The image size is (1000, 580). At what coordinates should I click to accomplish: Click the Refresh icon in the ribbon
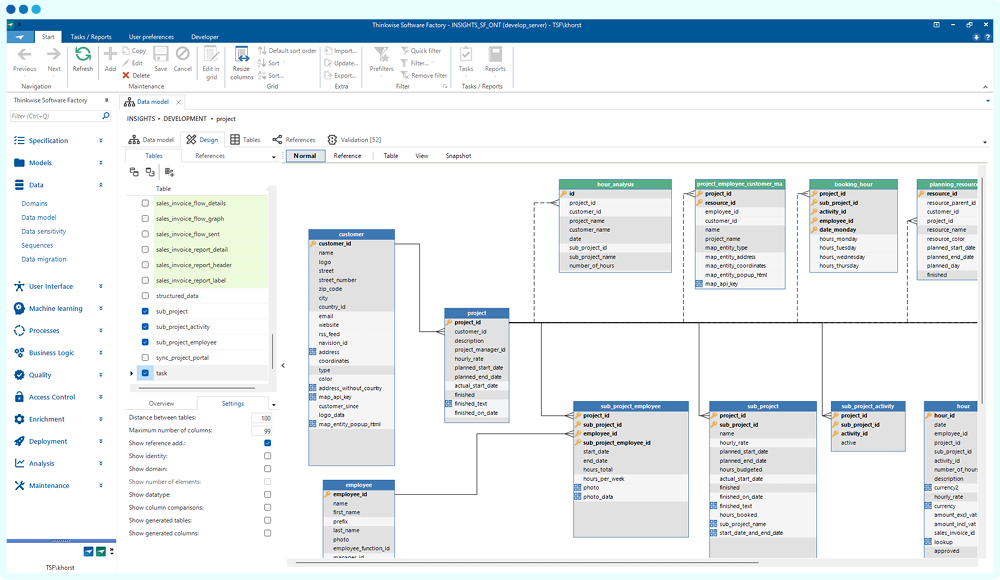[x=83, y=54]
